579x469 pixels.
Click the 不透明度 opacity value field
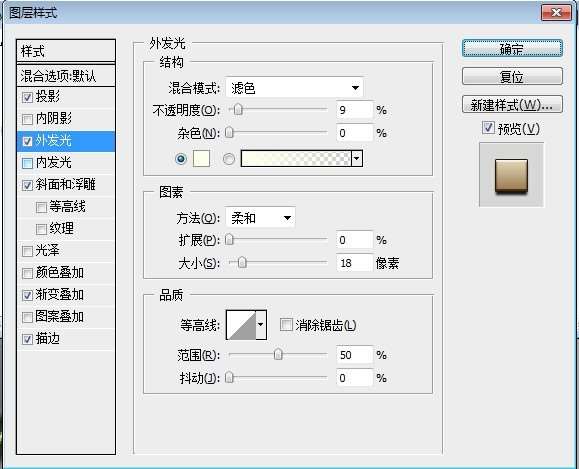click(354, 110)
